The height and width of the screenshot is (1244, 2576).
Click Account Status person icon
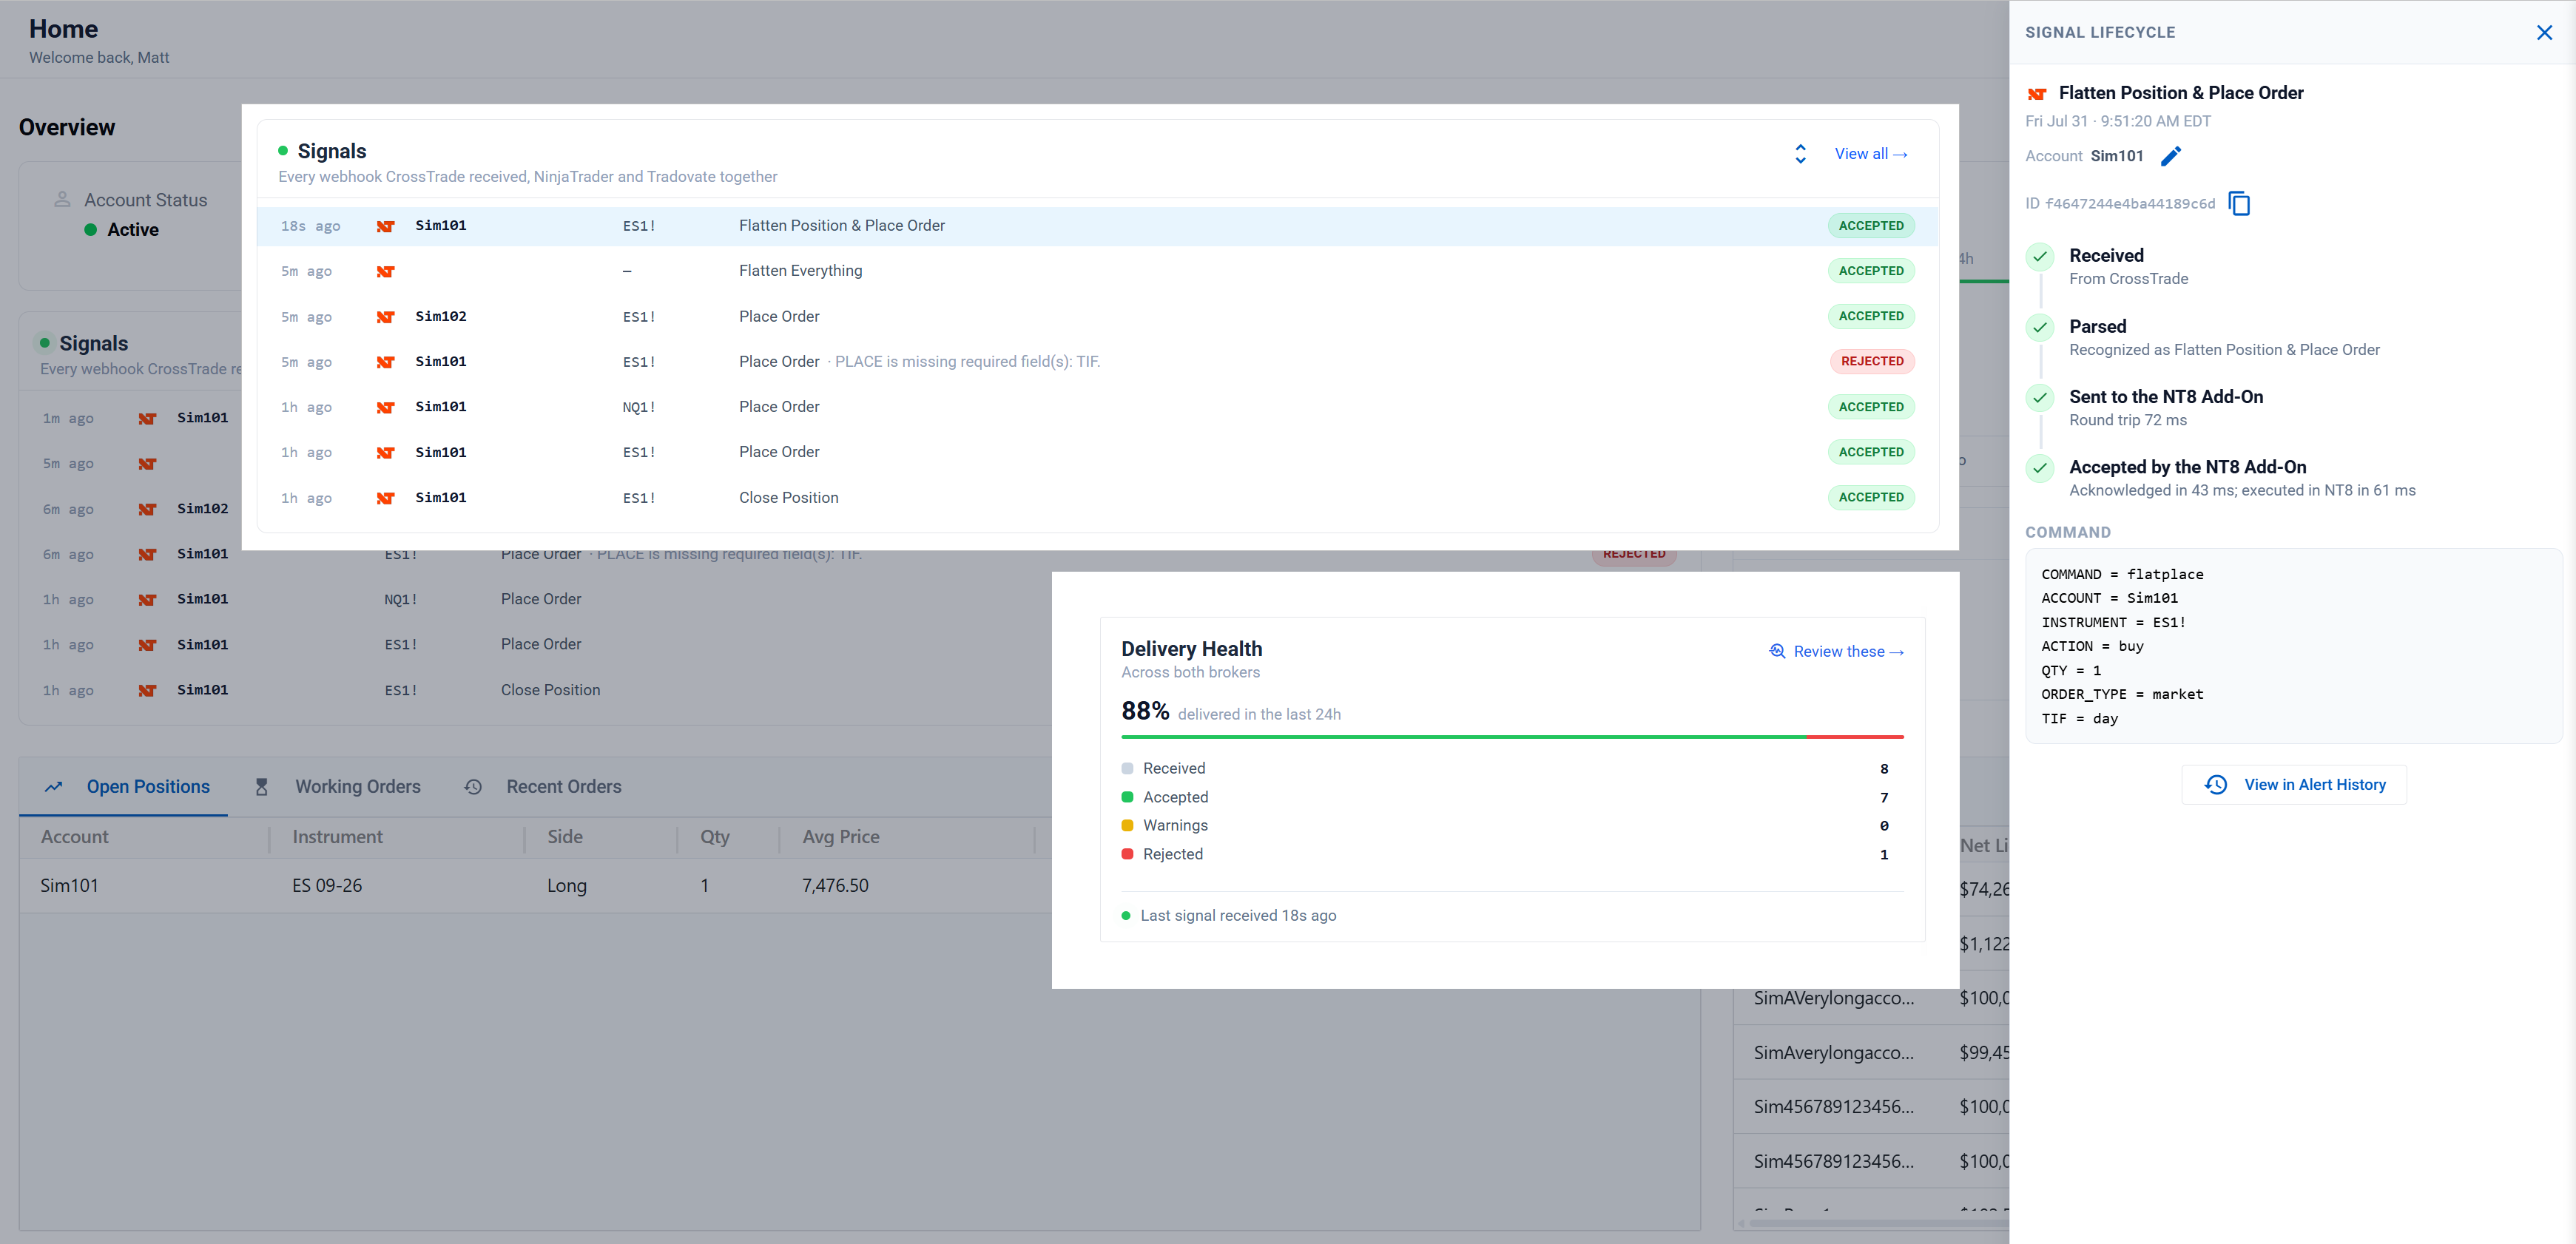pos(62,200)
